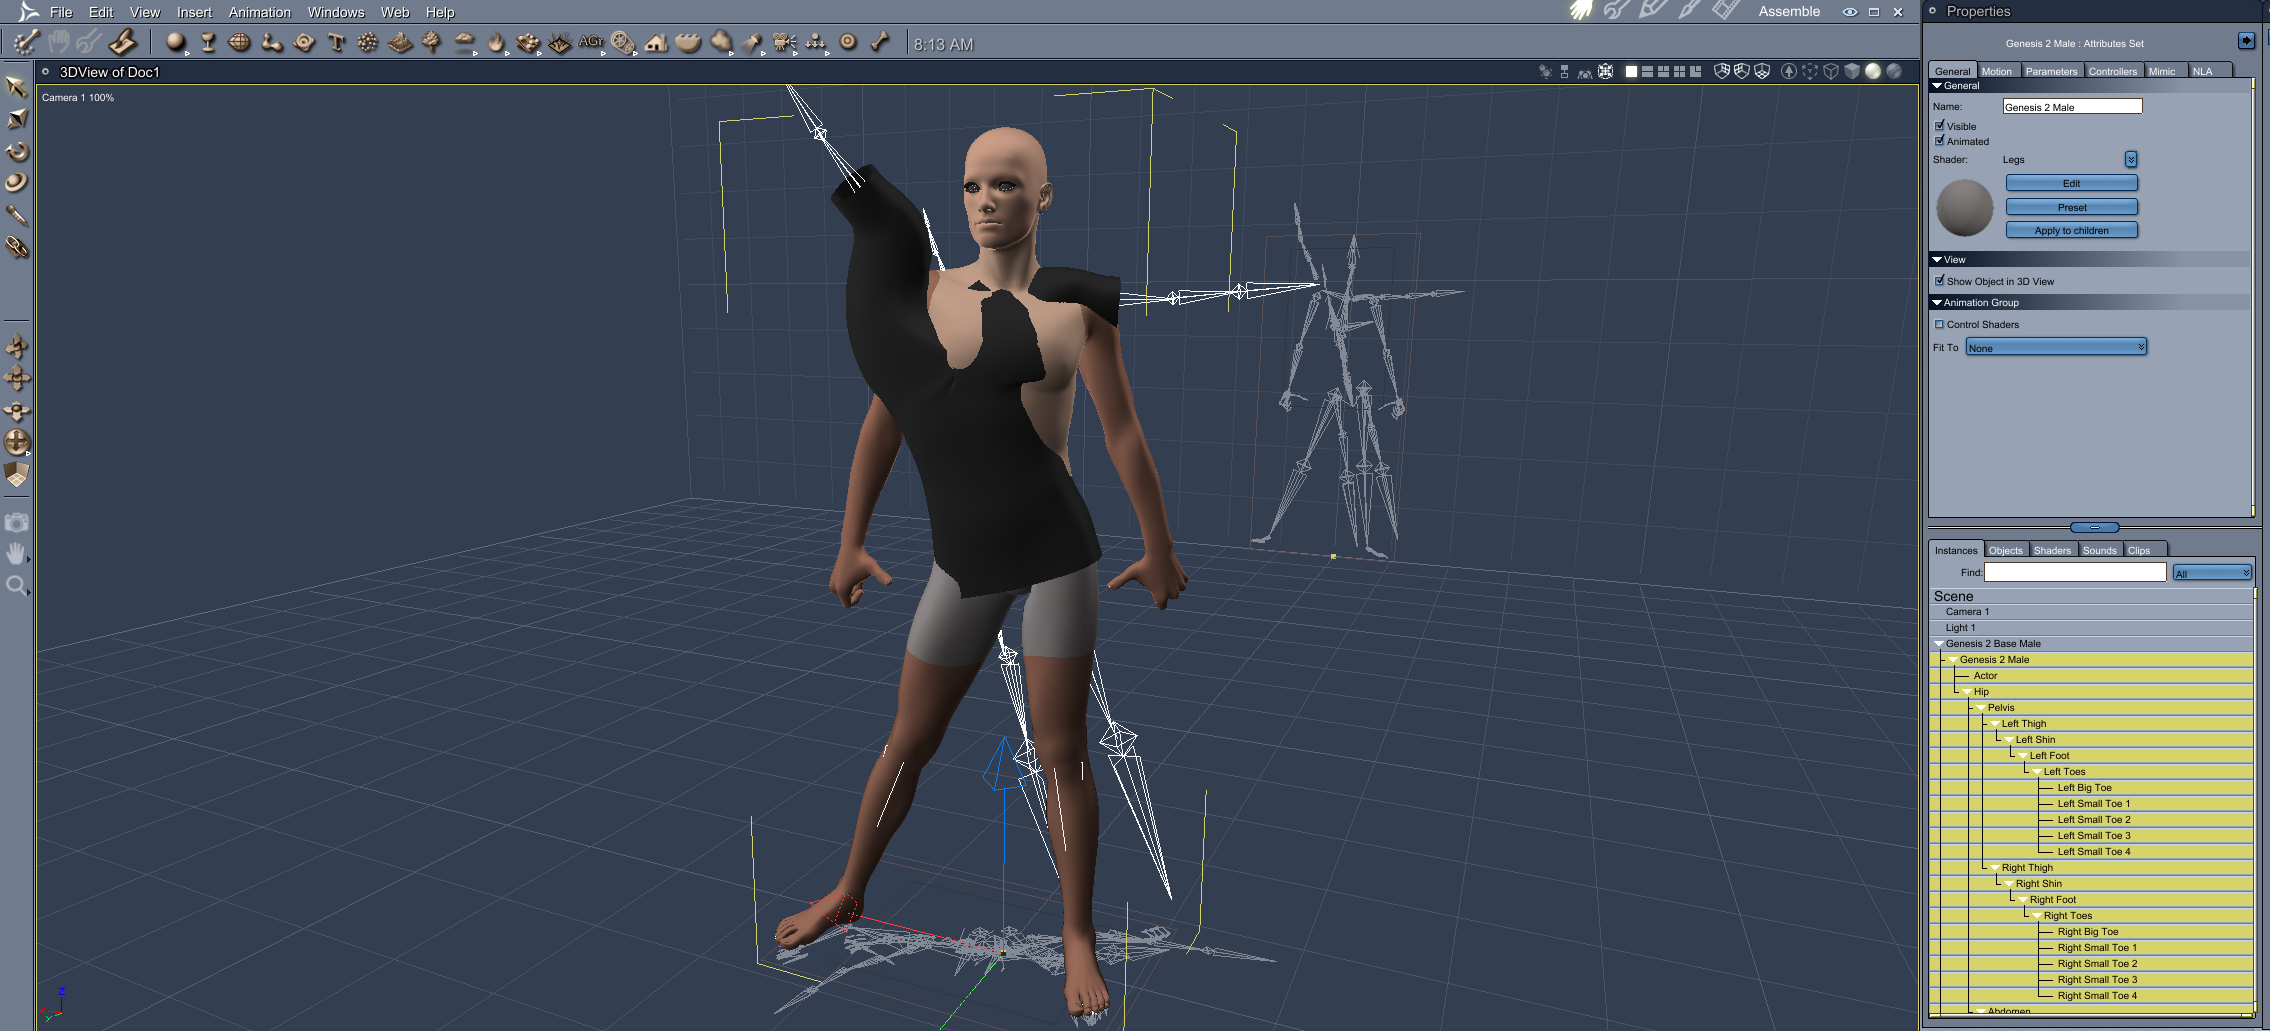The width and height of the screenshot is (2270, 1031).
Task: Insert a terrain object from toolbar
Action: click(400, 42)
